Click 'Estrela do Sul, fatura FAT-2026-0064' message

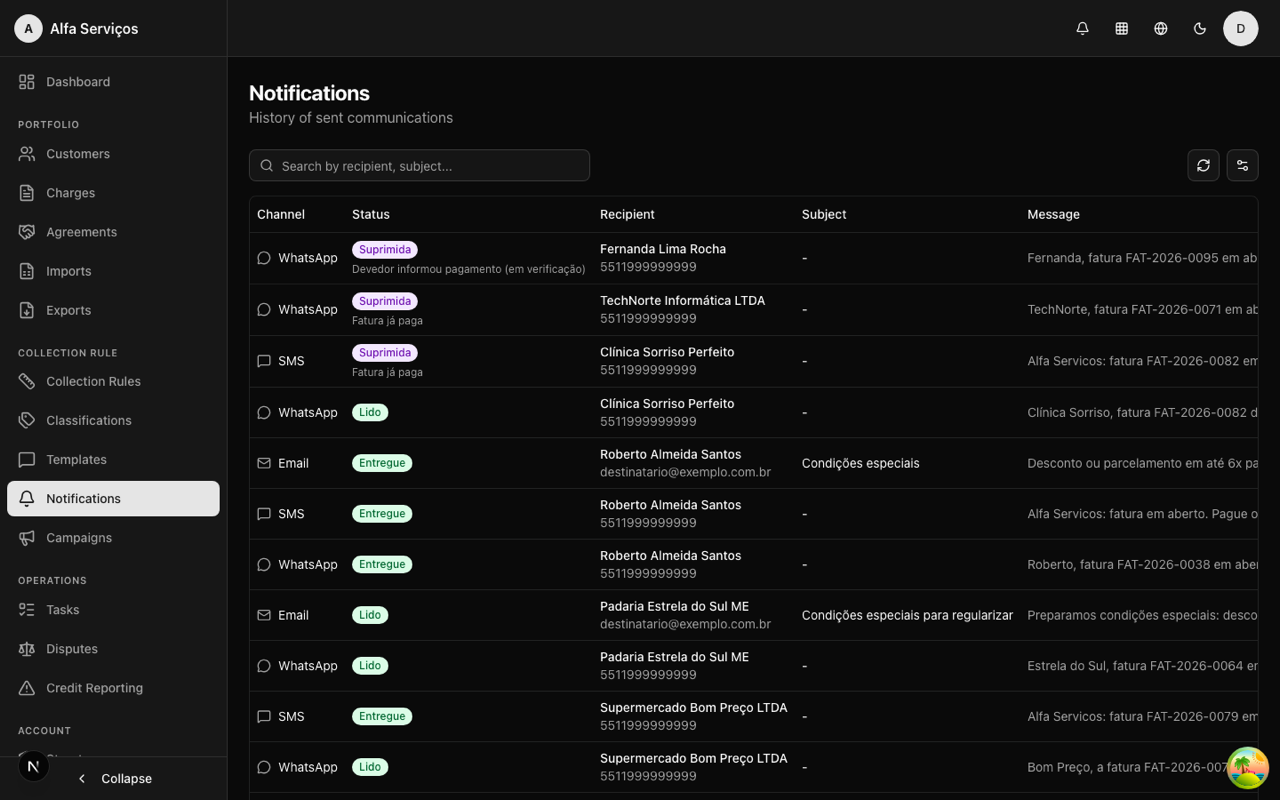(1142, 666)
